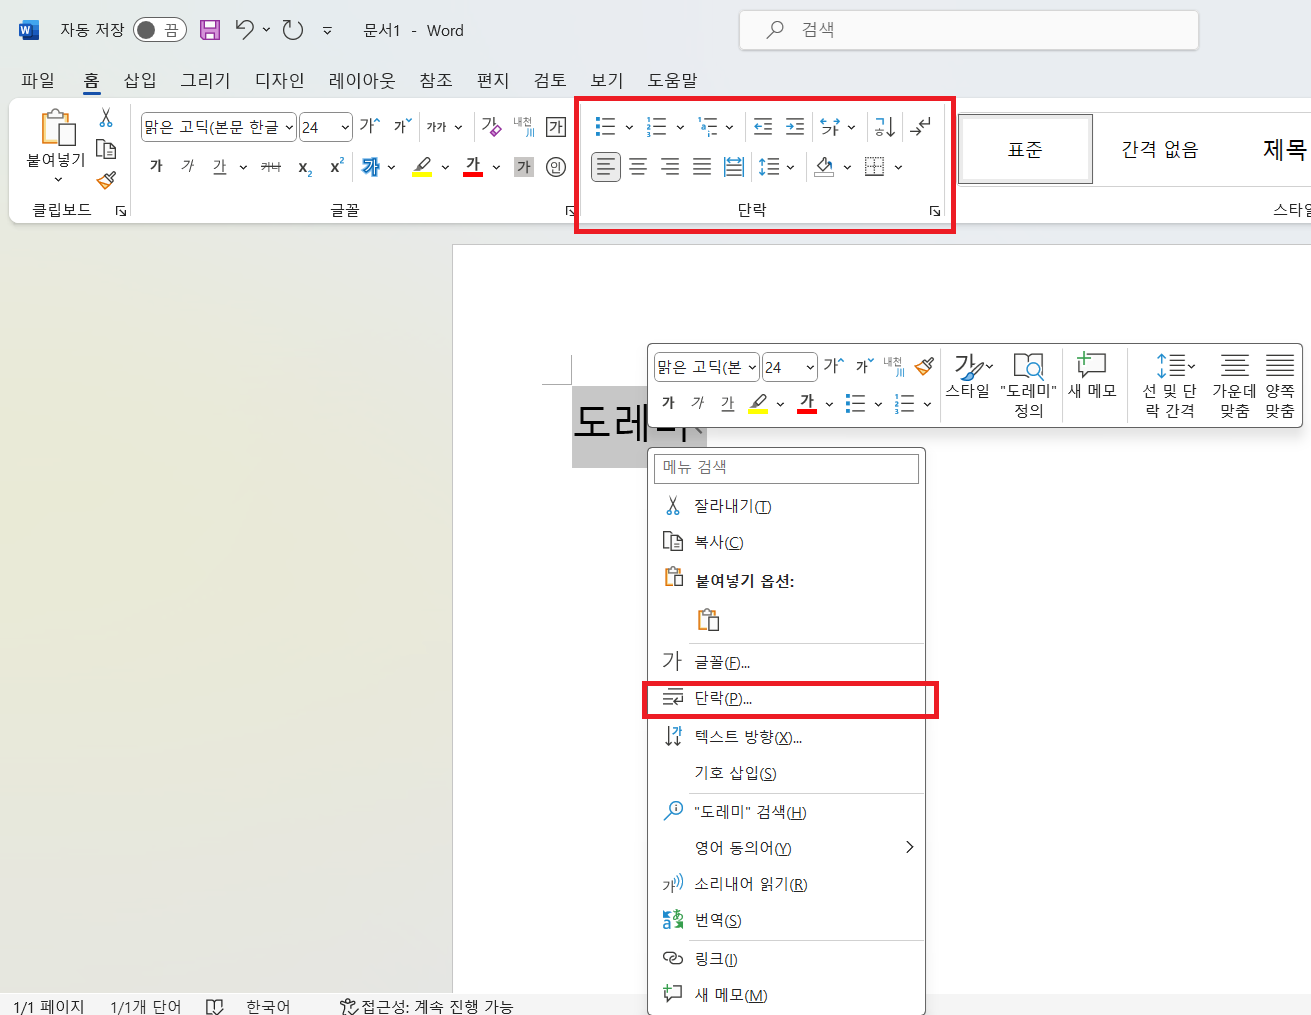The height and width of the screenshot is (1015, 1311).
Task: Click the numbering list icon in ribbon
Action: [x=657, y=127]
